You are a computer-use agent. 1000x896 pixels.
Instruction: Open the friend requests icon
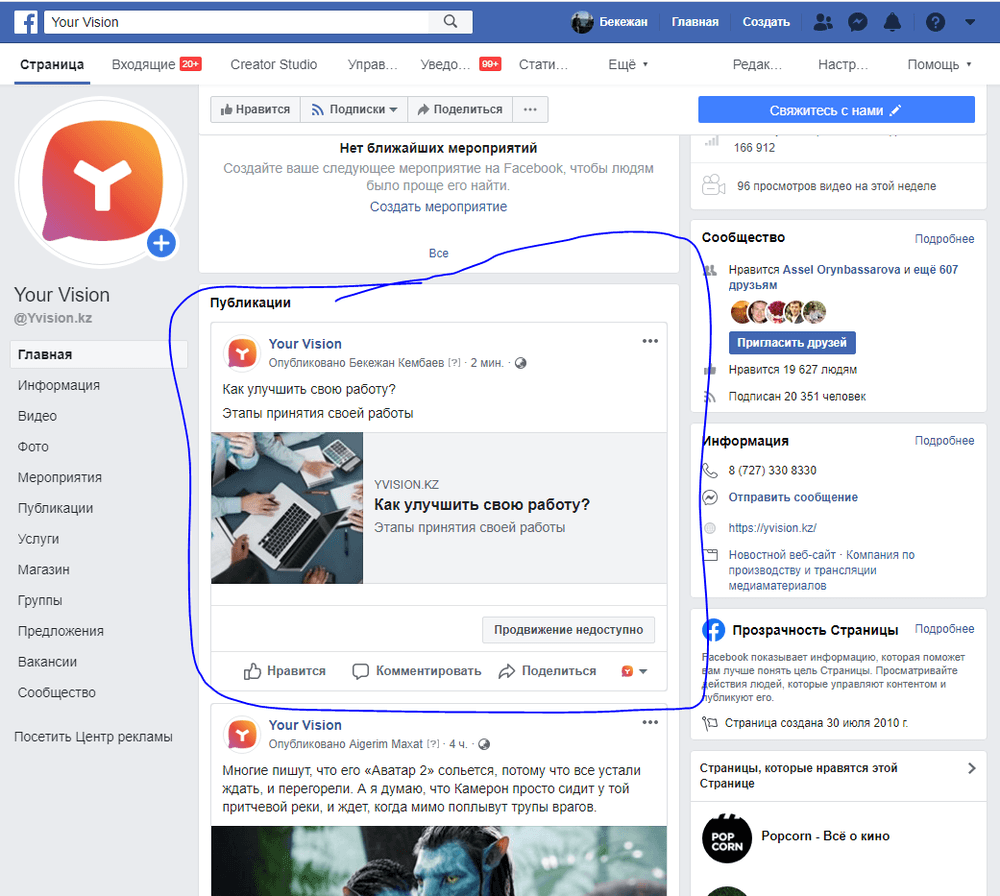tap(823, 22)
